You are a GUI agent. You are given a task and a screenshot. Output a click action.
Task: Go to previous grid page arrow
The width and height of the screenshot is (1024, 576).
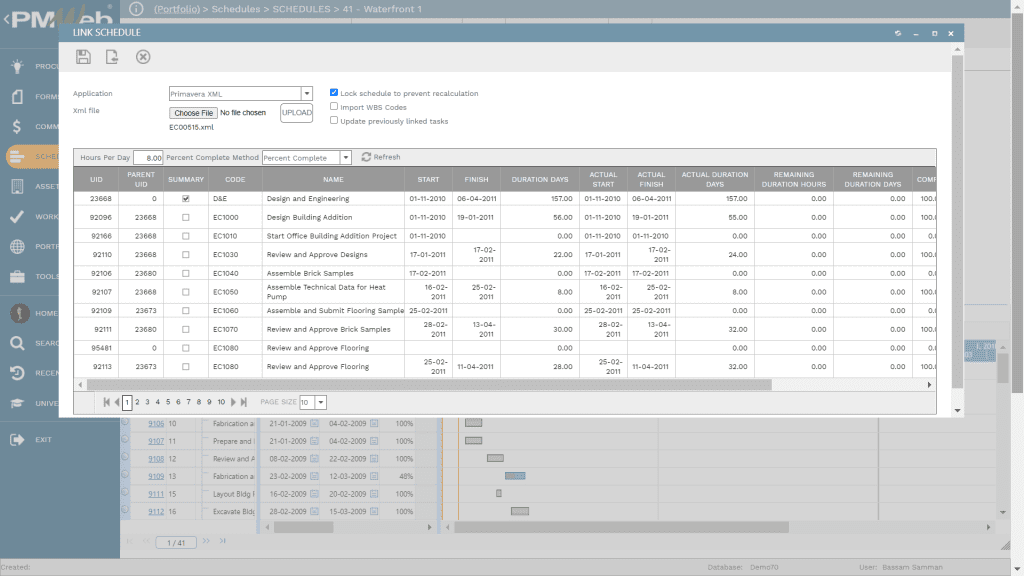click(x=117, y=402)
